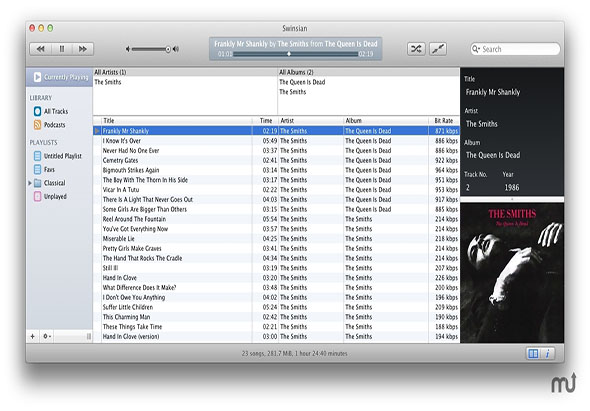590x411 pixels.
Task: Add a new playlist with plus button
Action: click(32, 336)
